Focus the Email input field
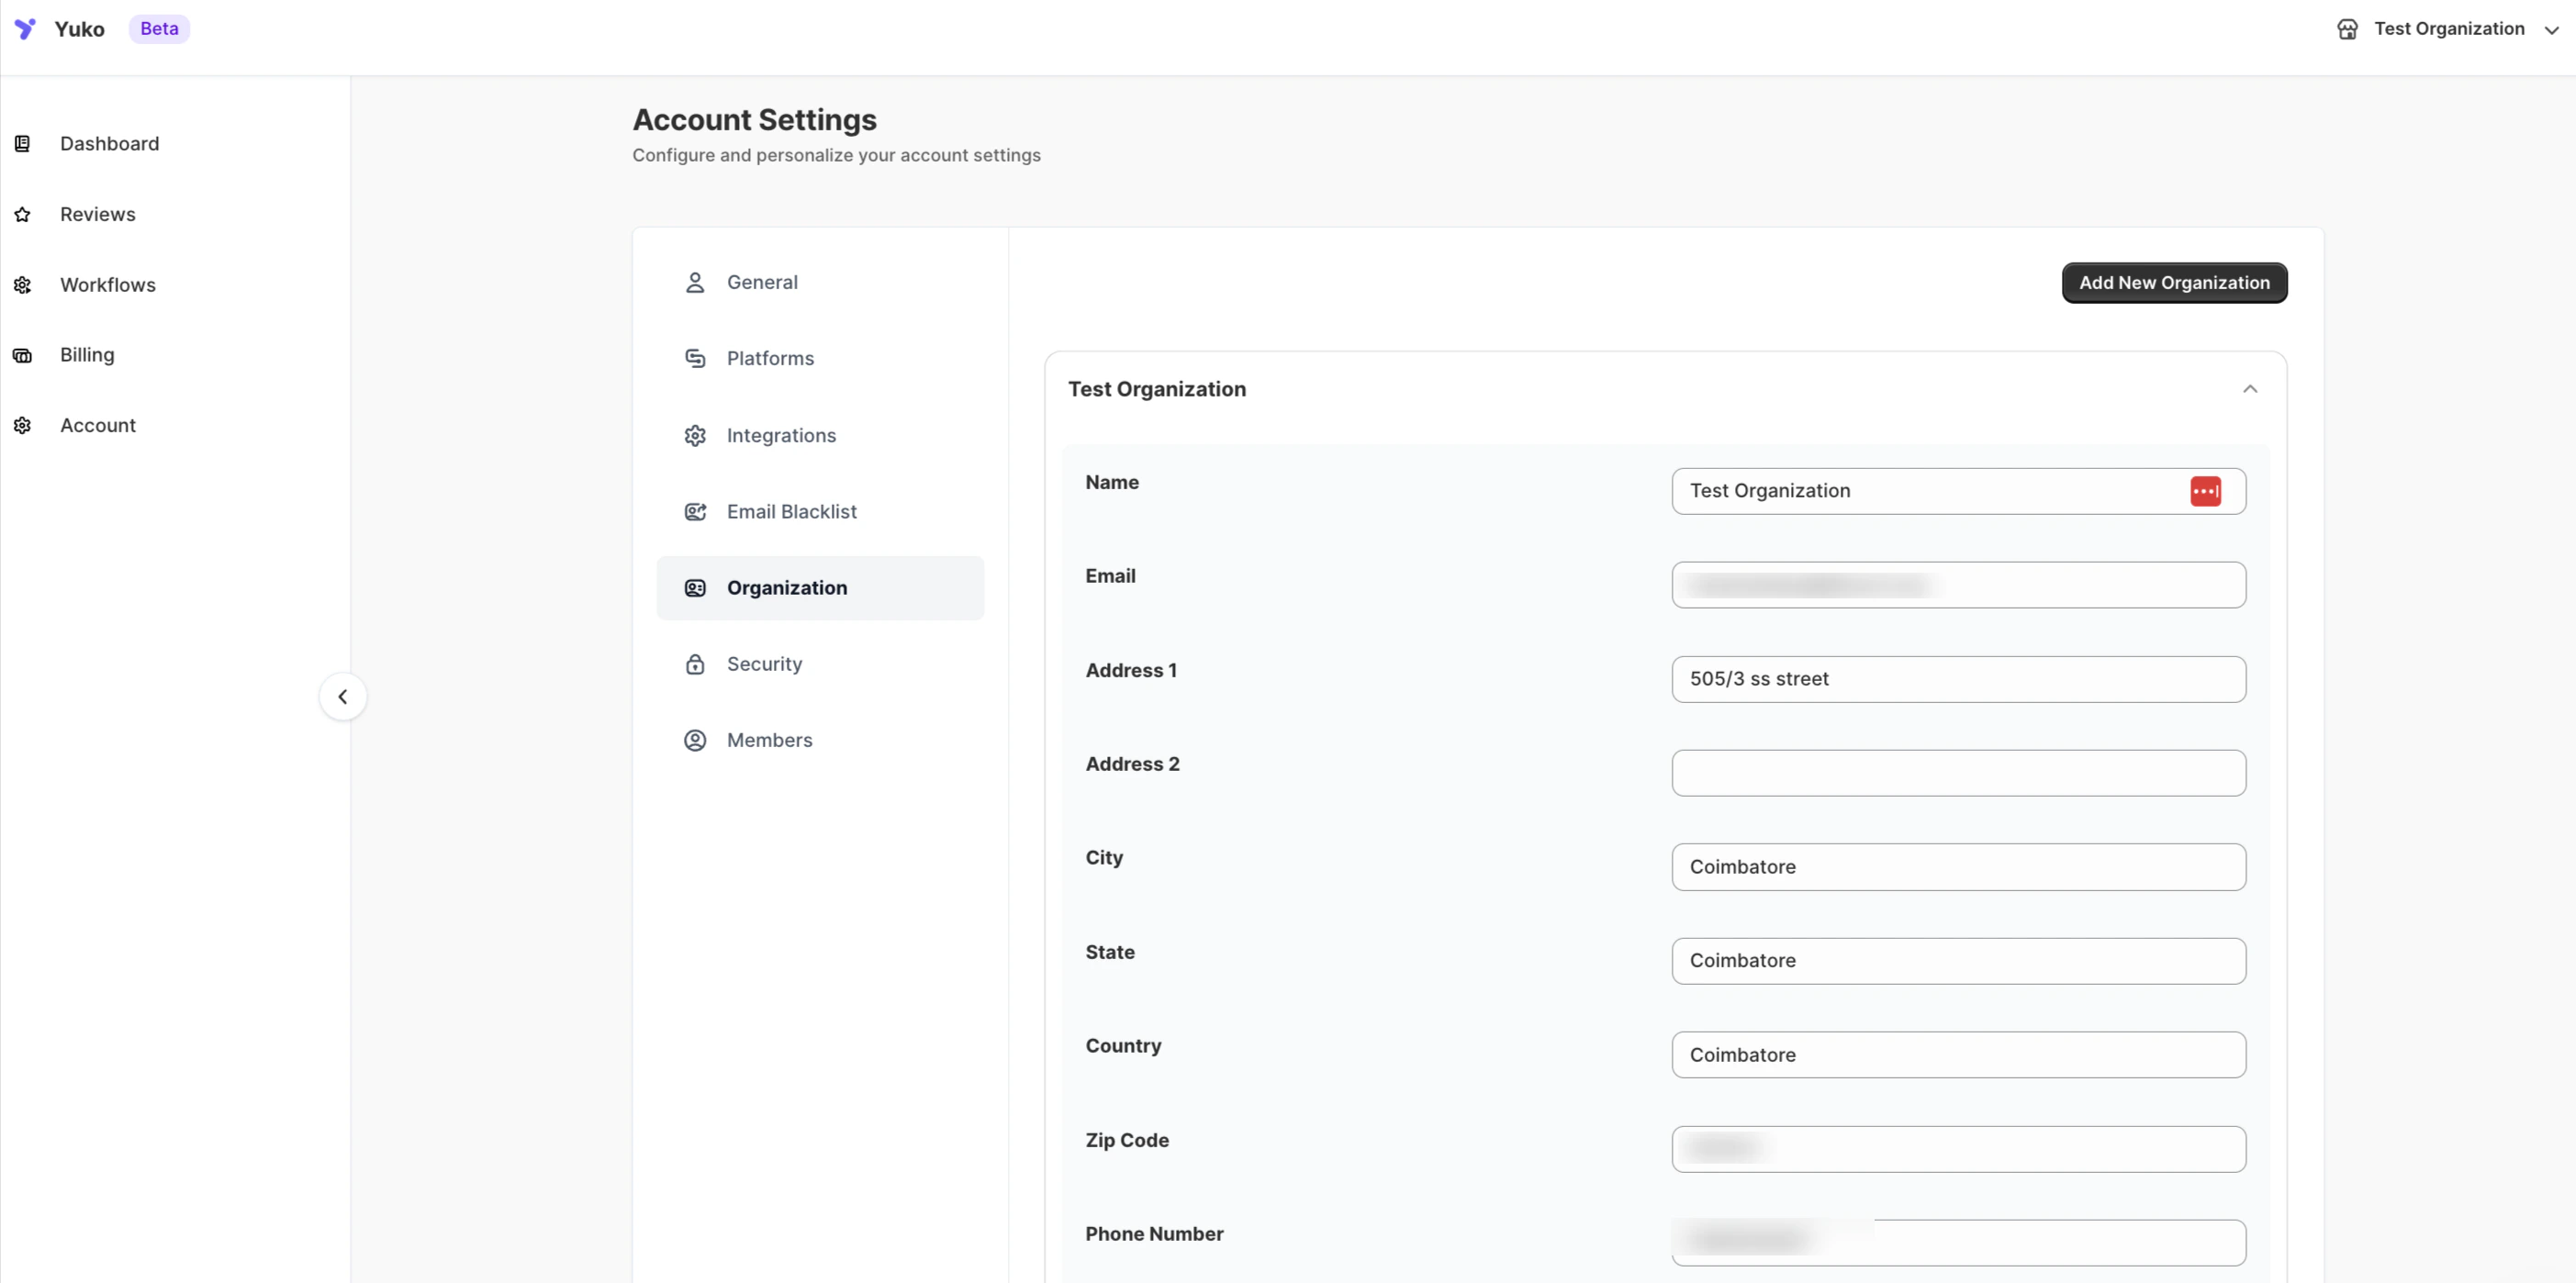This screenshot has width=2576, height=1283. tap(1958, 585)
